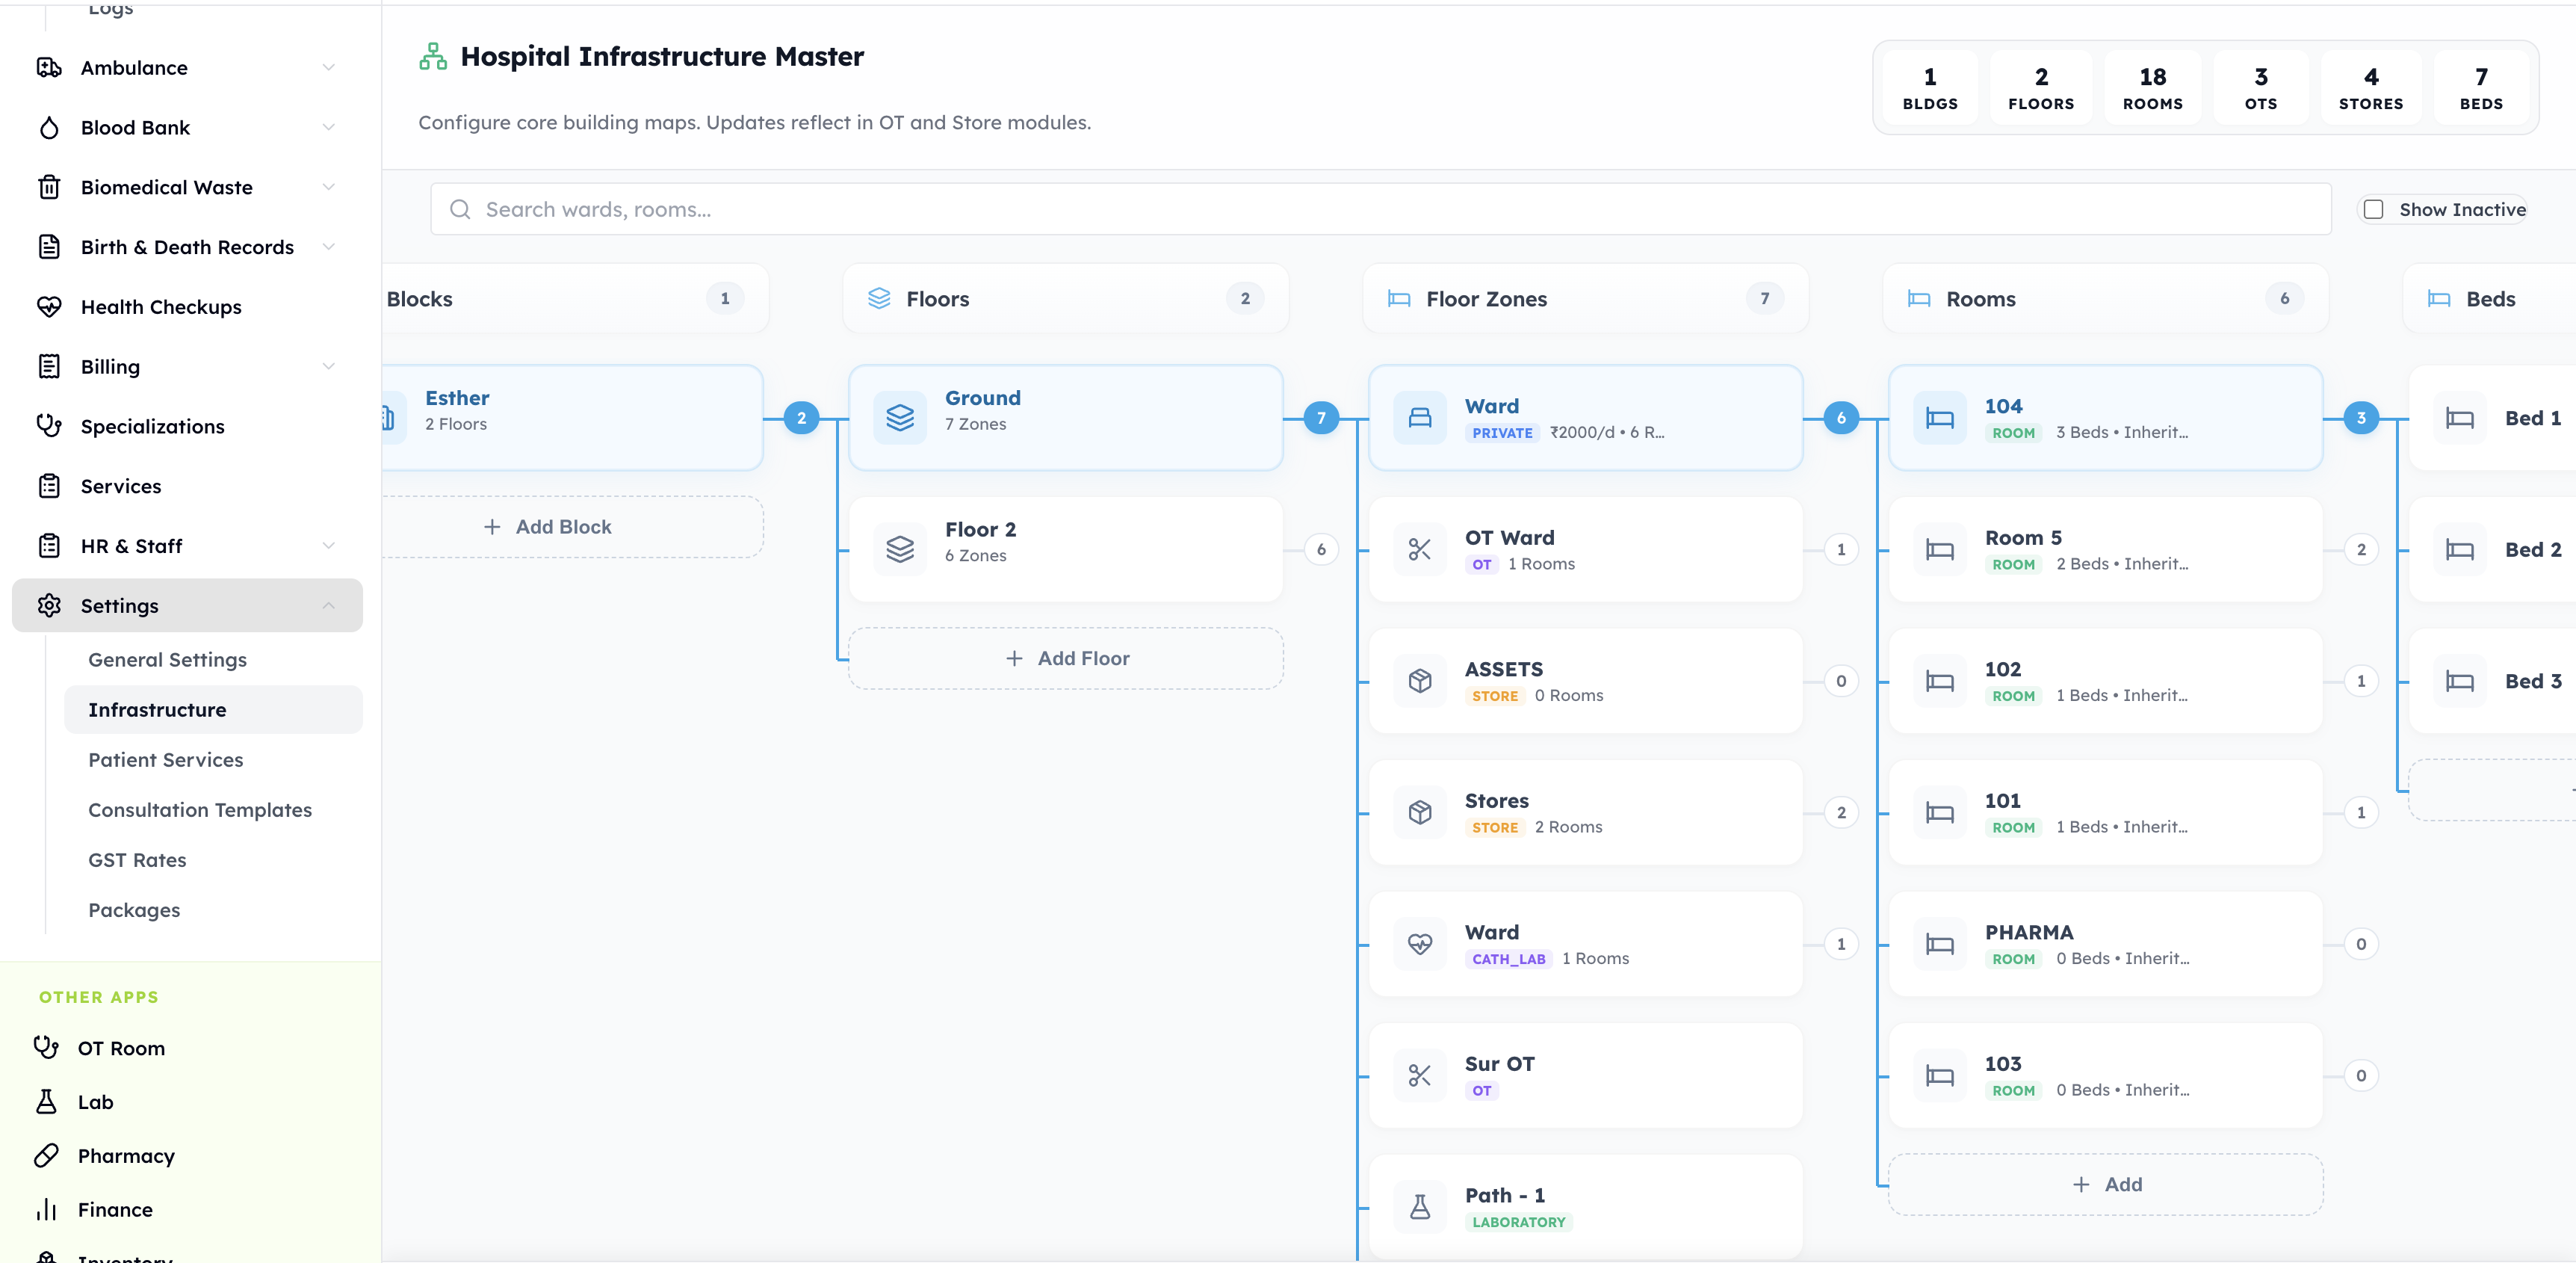Click the PRIVATE Ward zone card
The image size is (2576, 1263).
pos(1586,418)
